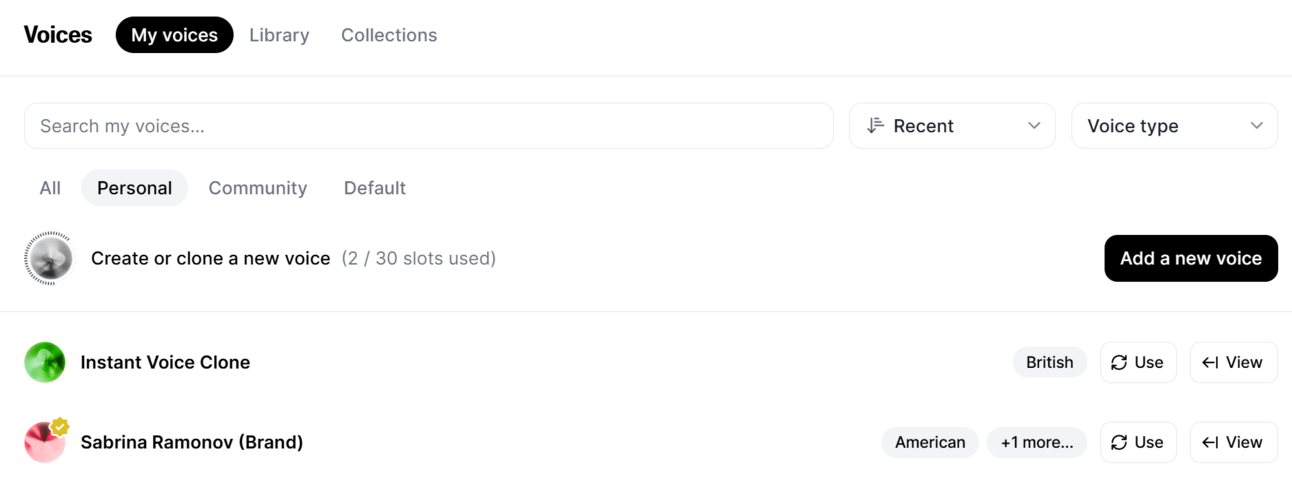Image resolution: width=1292 pixels, height=485 pixels.
Task: Click Sabrina Ramonov's pink avatar icon
Action: click(x=45, y=443)
